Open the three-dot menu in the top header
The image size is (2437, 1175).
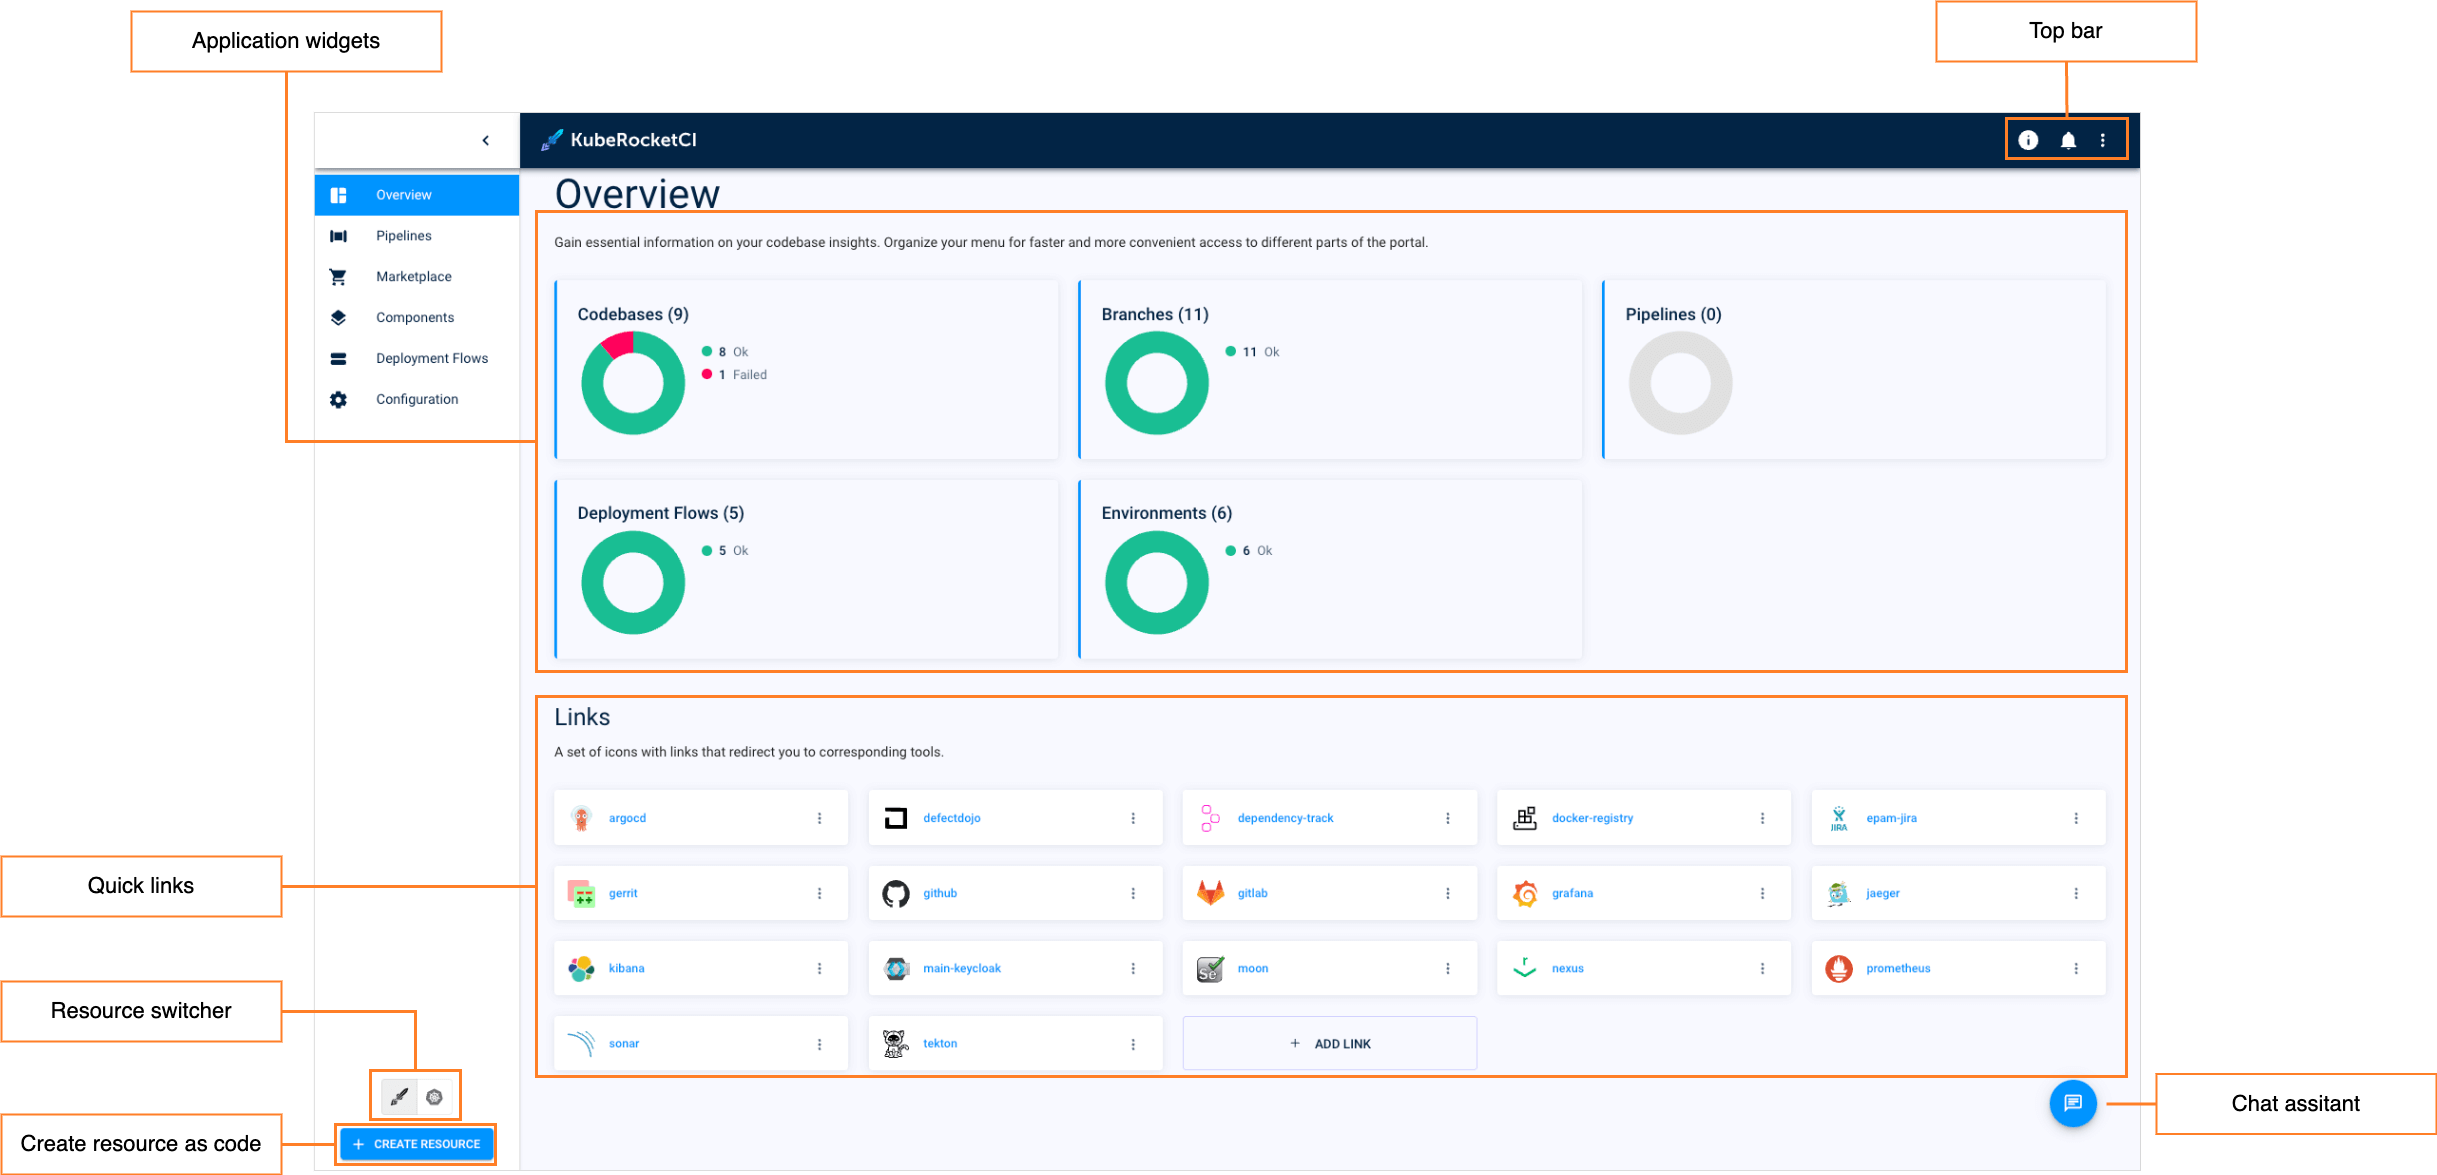pos(2102,140)
